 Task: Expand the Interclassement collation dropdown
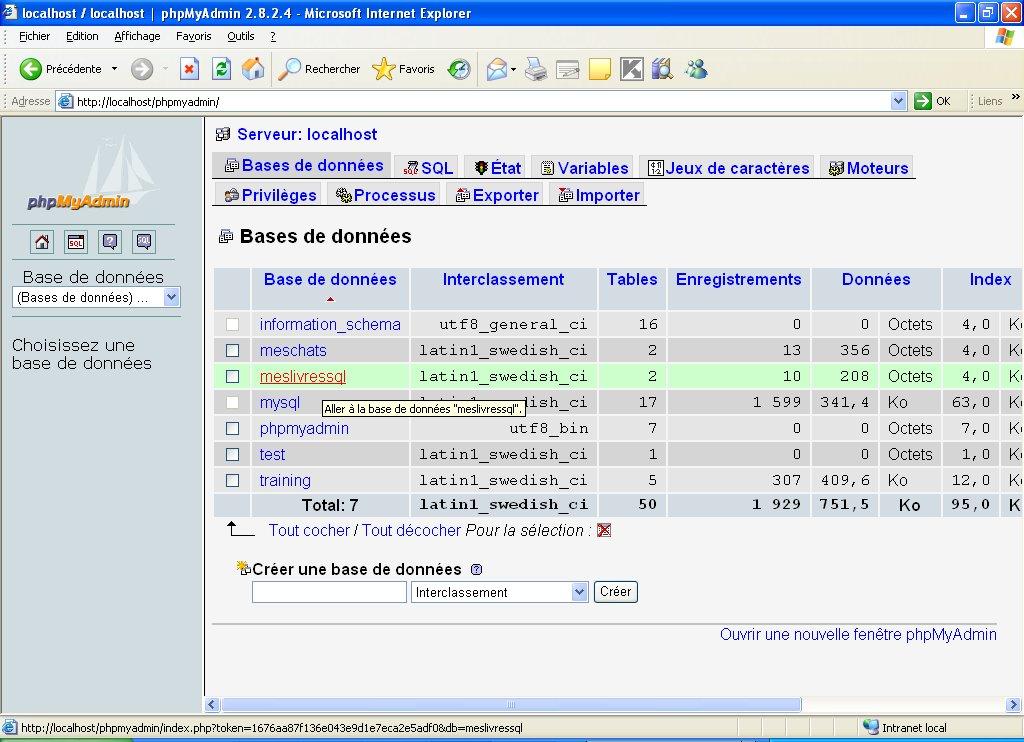pos(579,592)
